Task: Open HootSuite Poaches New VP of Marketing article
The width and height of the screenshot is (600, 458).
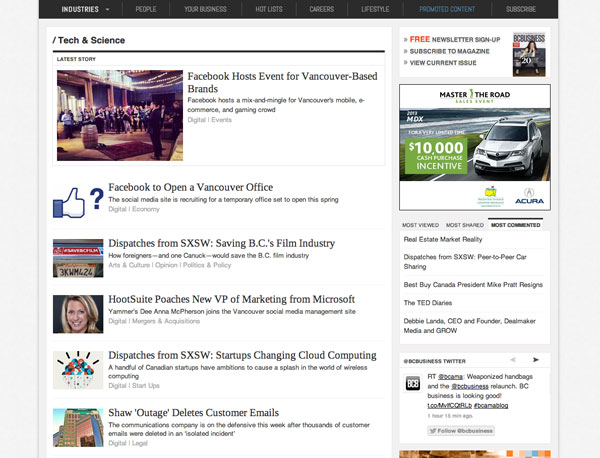Action: (232, 299)
